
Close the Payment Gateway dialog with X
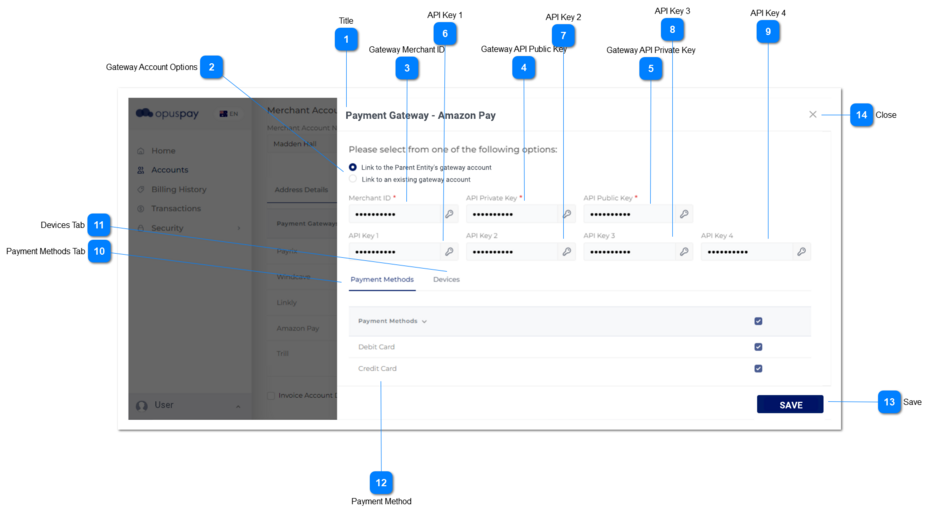tap(812, 115)
